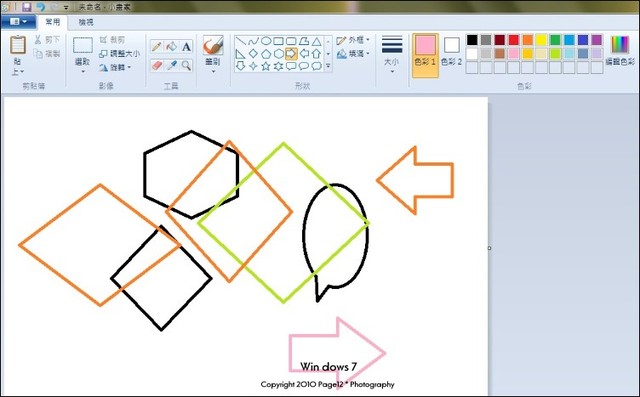Choose the Cloud callout shape
Image resolution: width=640 pixels, height=397 pixels.
click(x=316, y=66)
